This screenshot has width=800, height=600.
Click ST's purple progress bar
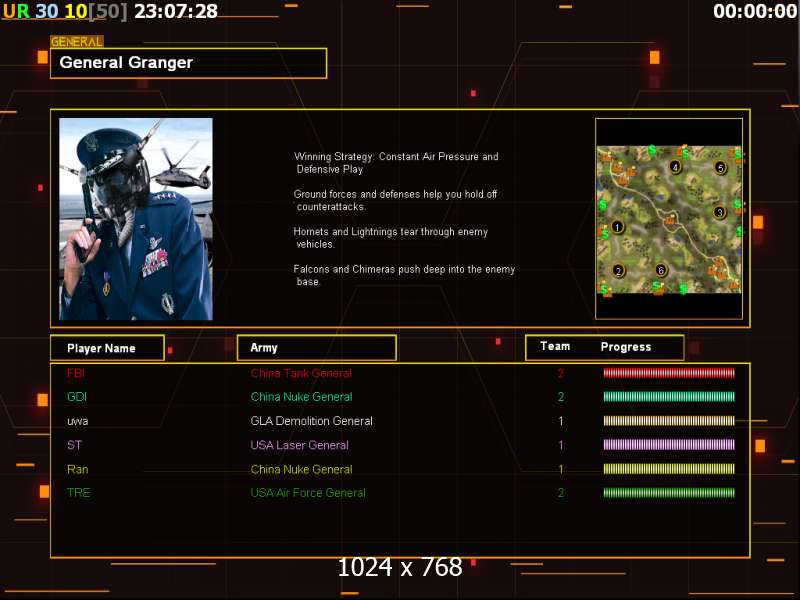(x=669, y=444)
